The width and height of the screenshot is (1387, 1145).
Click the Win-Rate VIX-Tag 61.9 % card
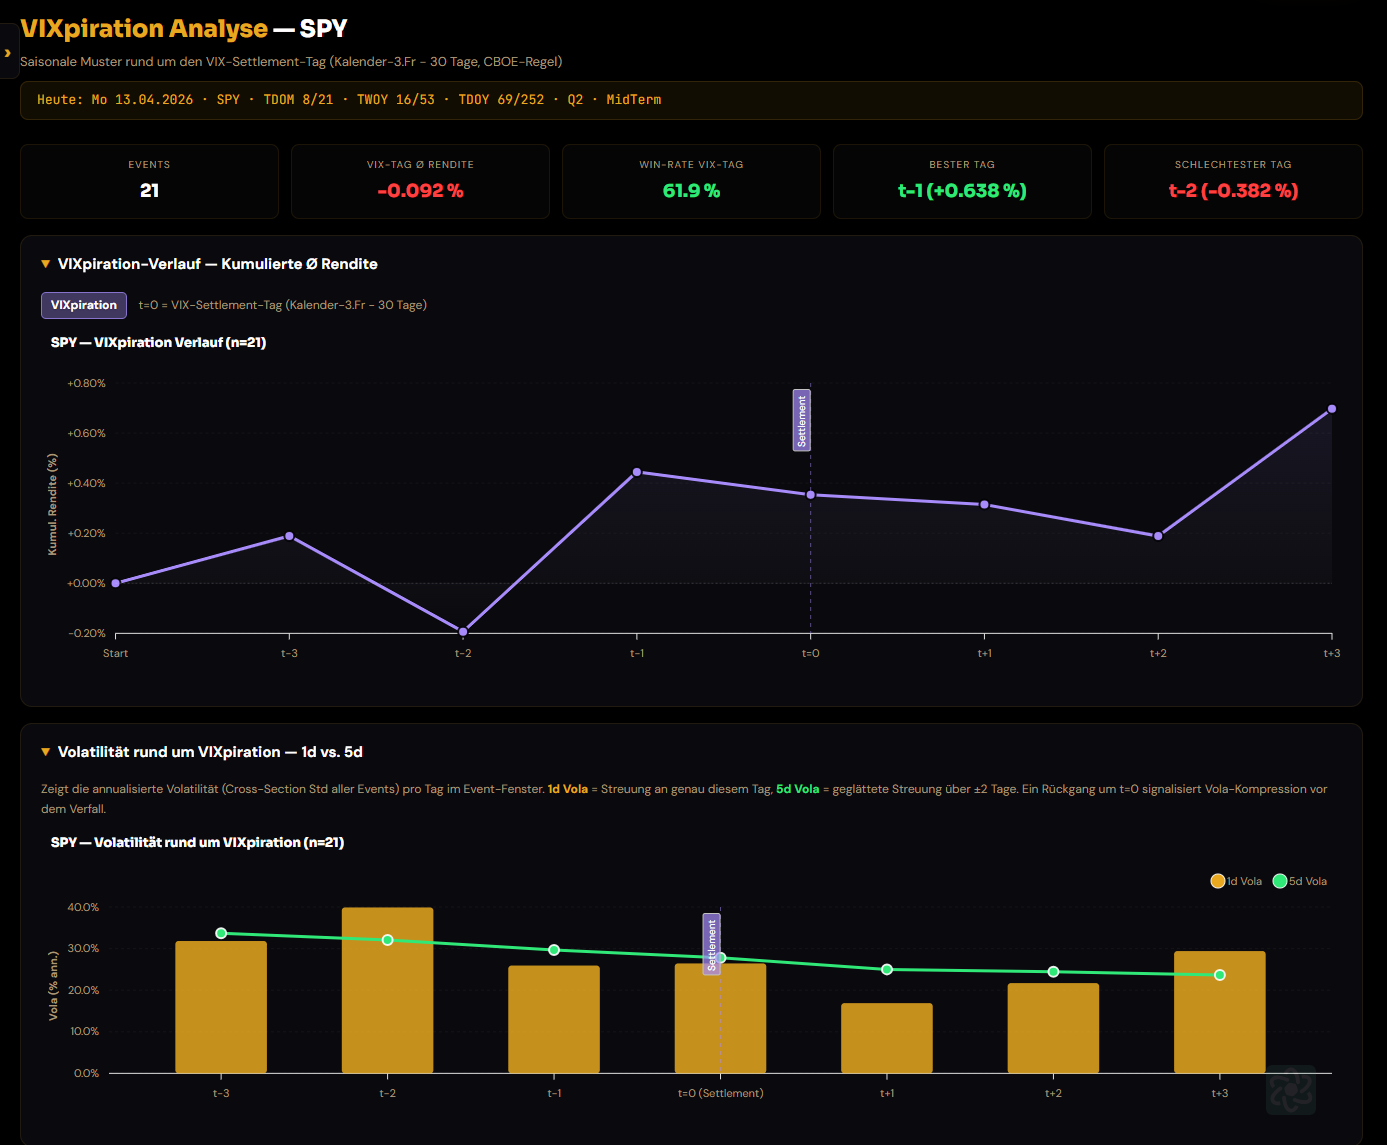691,181
